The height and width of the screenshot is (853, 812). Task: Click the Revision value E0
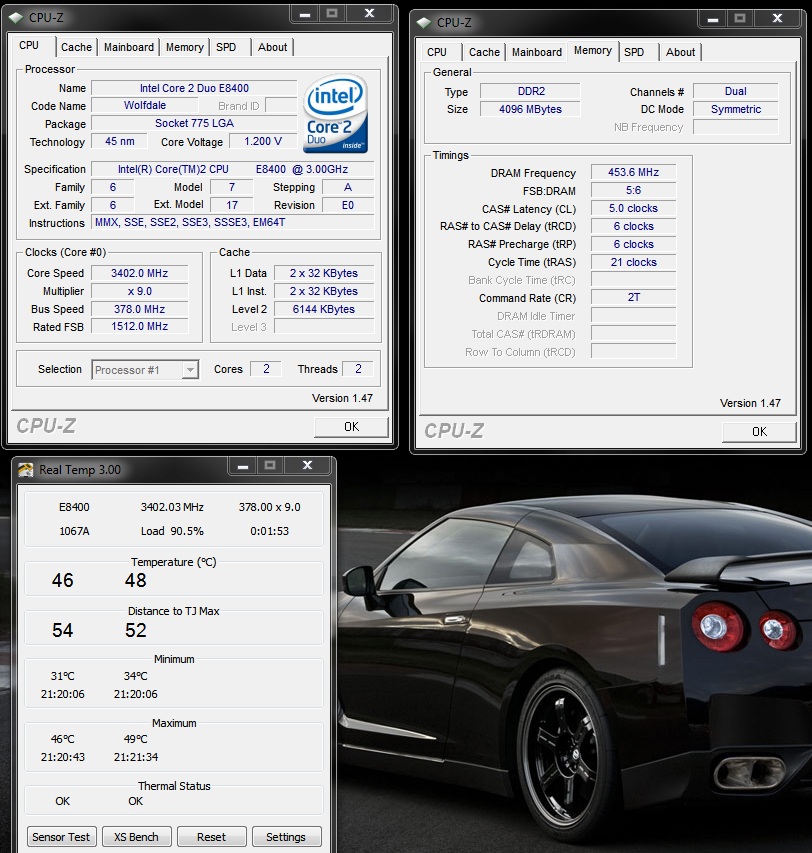[348, 205]
